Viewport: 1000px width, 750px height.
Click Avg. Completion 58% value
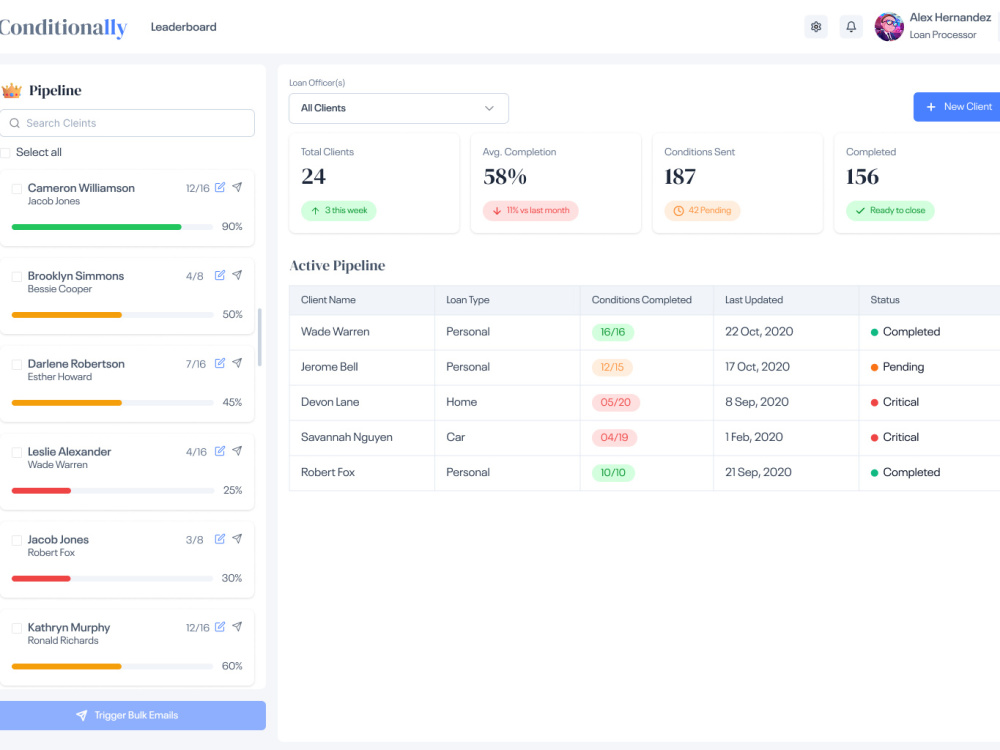[x=505, y=177]
